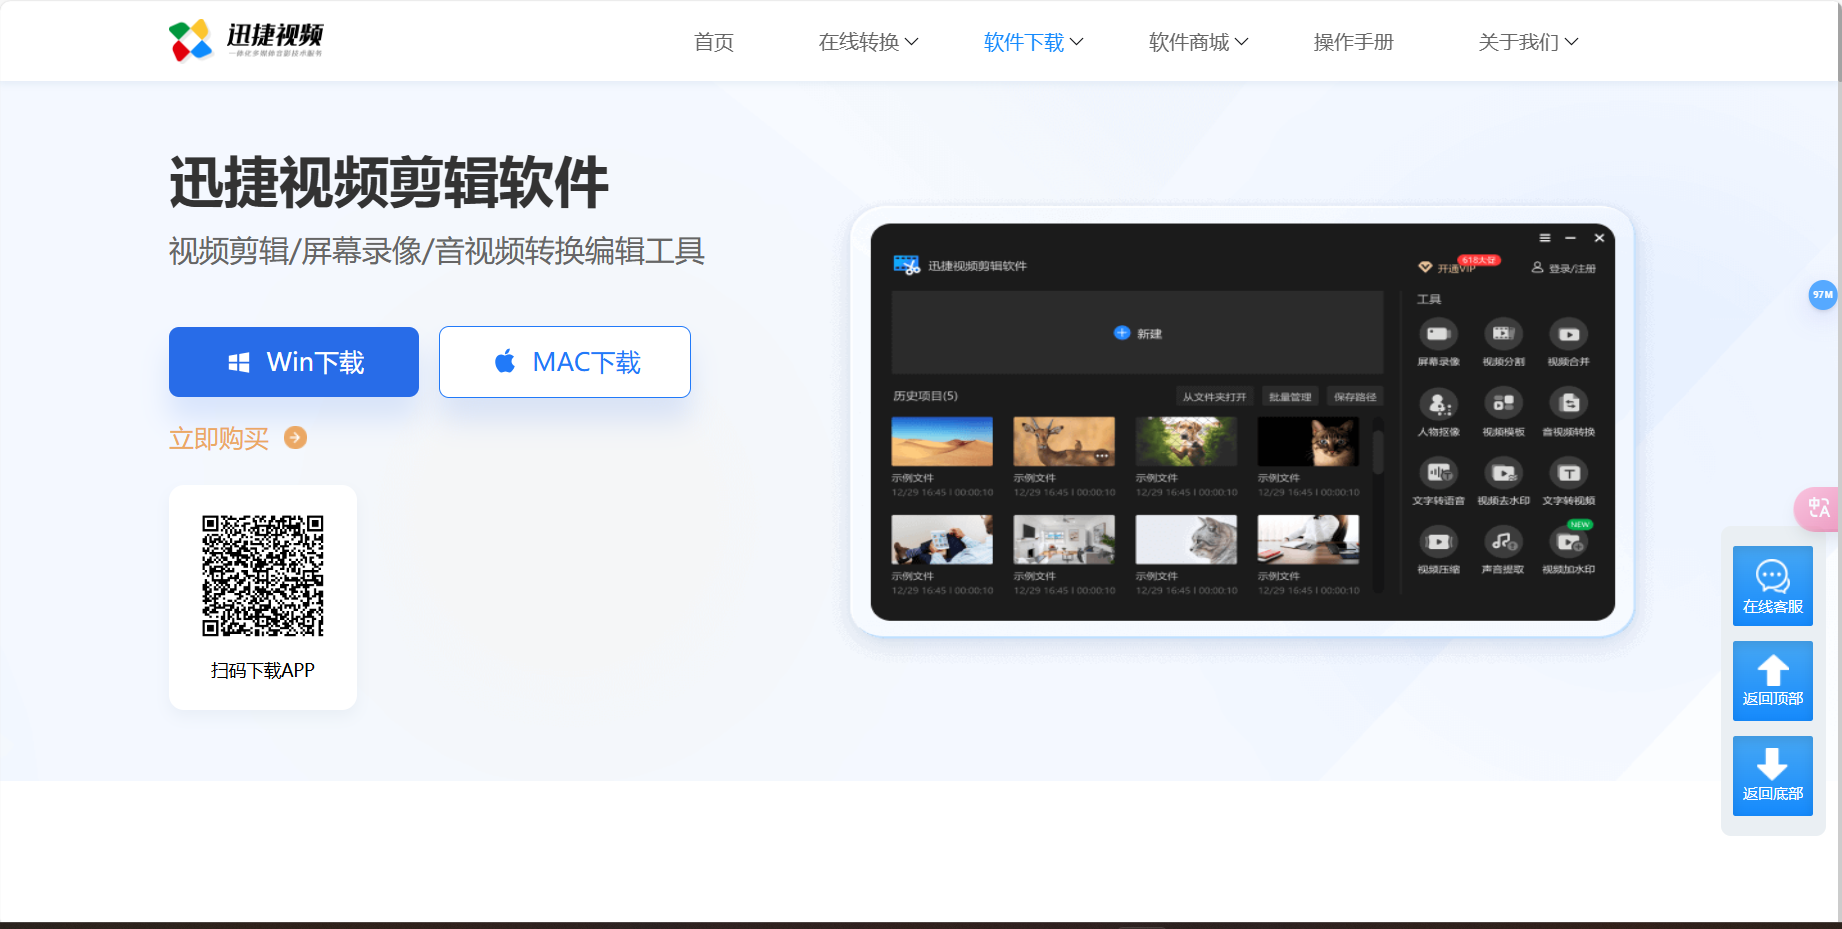Go to the 首页 menu item
Viewport: 1842px width, 929px height.
point(713,42)
